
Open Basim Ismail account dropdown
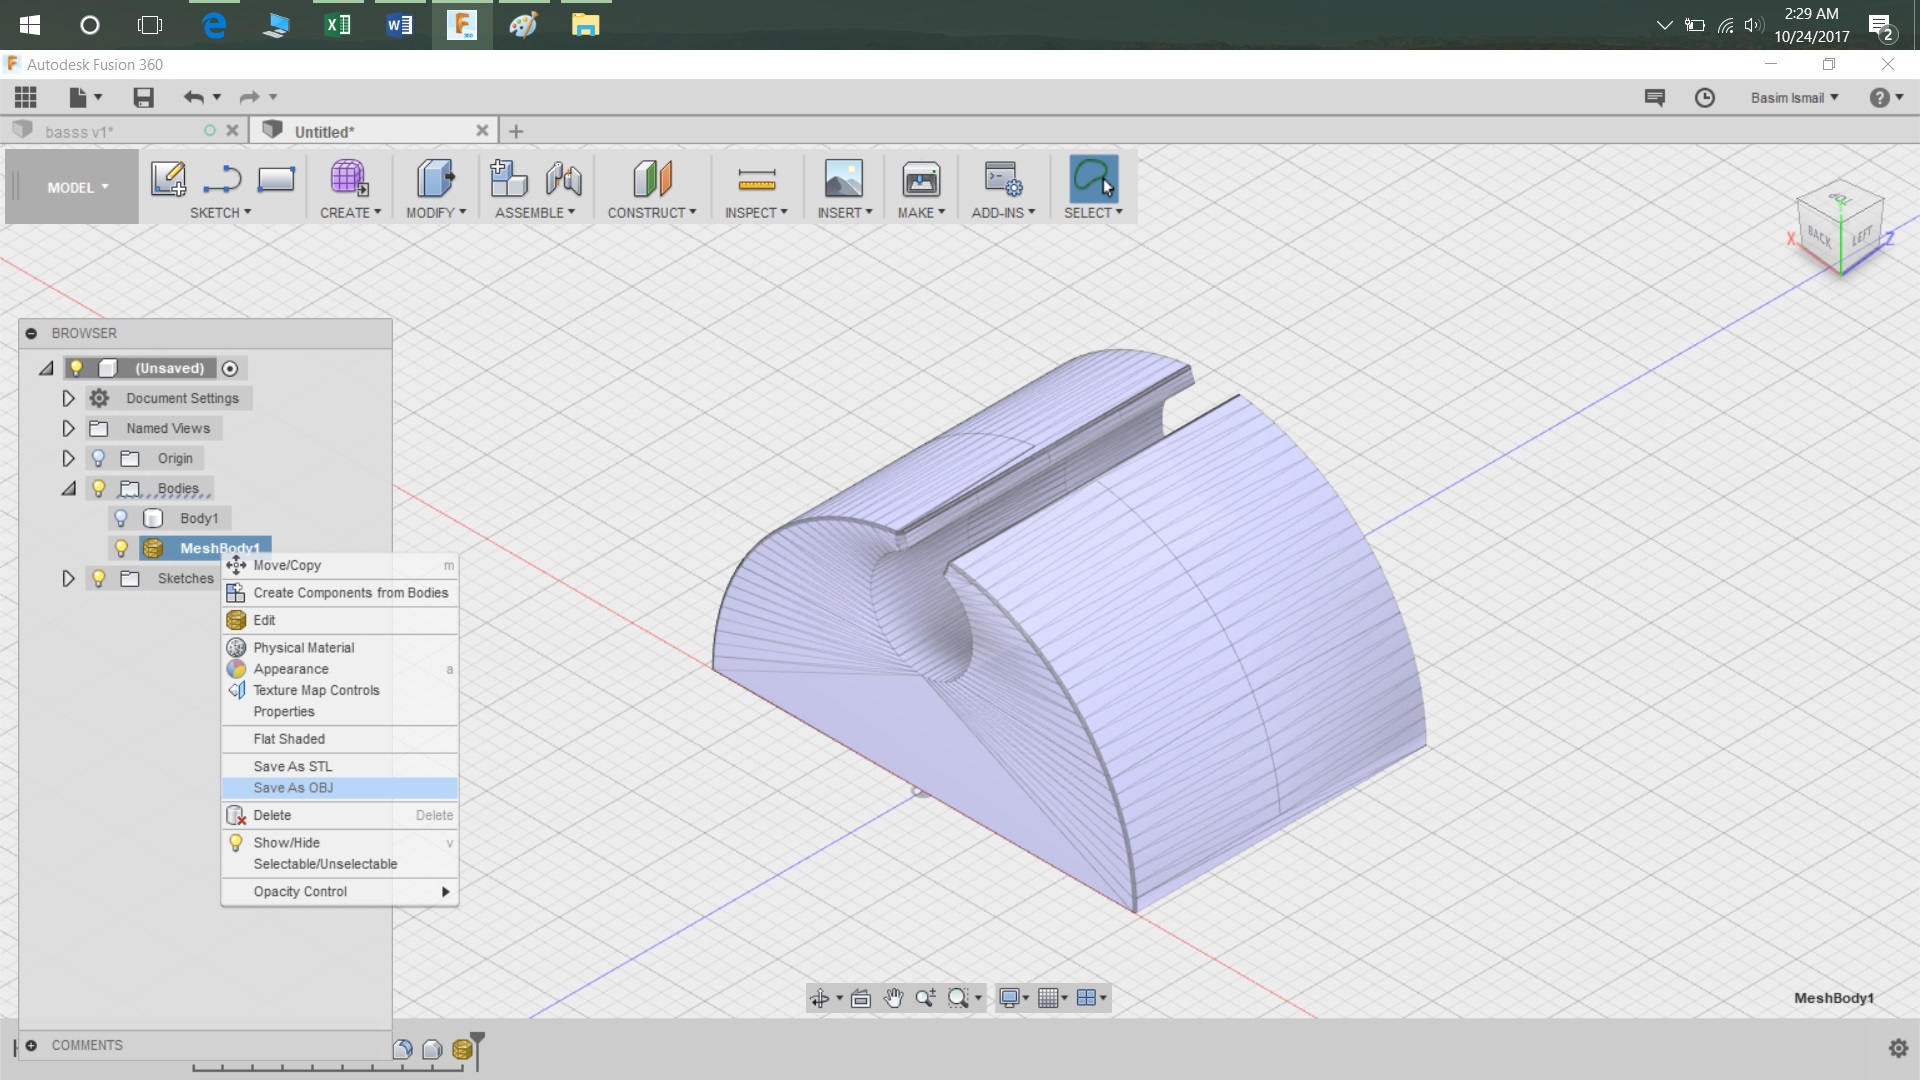[x=1794, y=97]
